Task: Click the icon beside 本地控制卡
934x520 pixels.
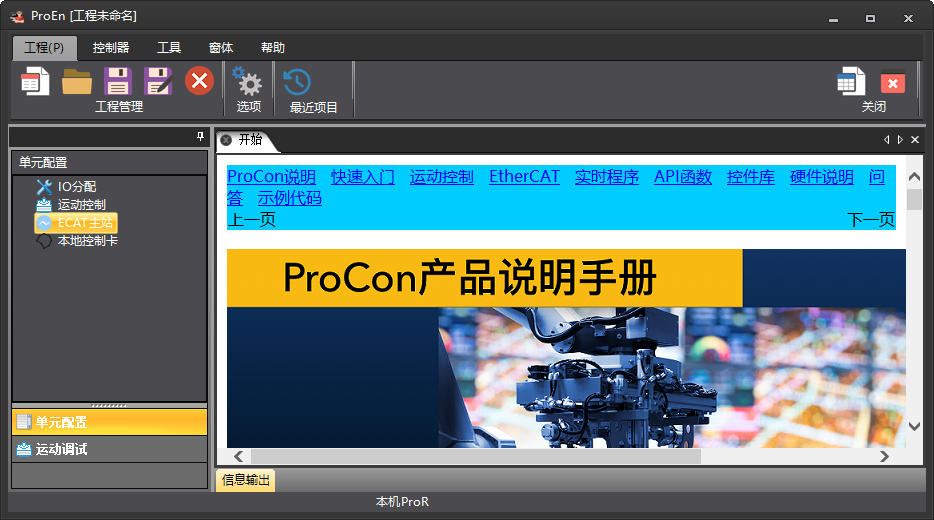Action: (x=44, y=241)
